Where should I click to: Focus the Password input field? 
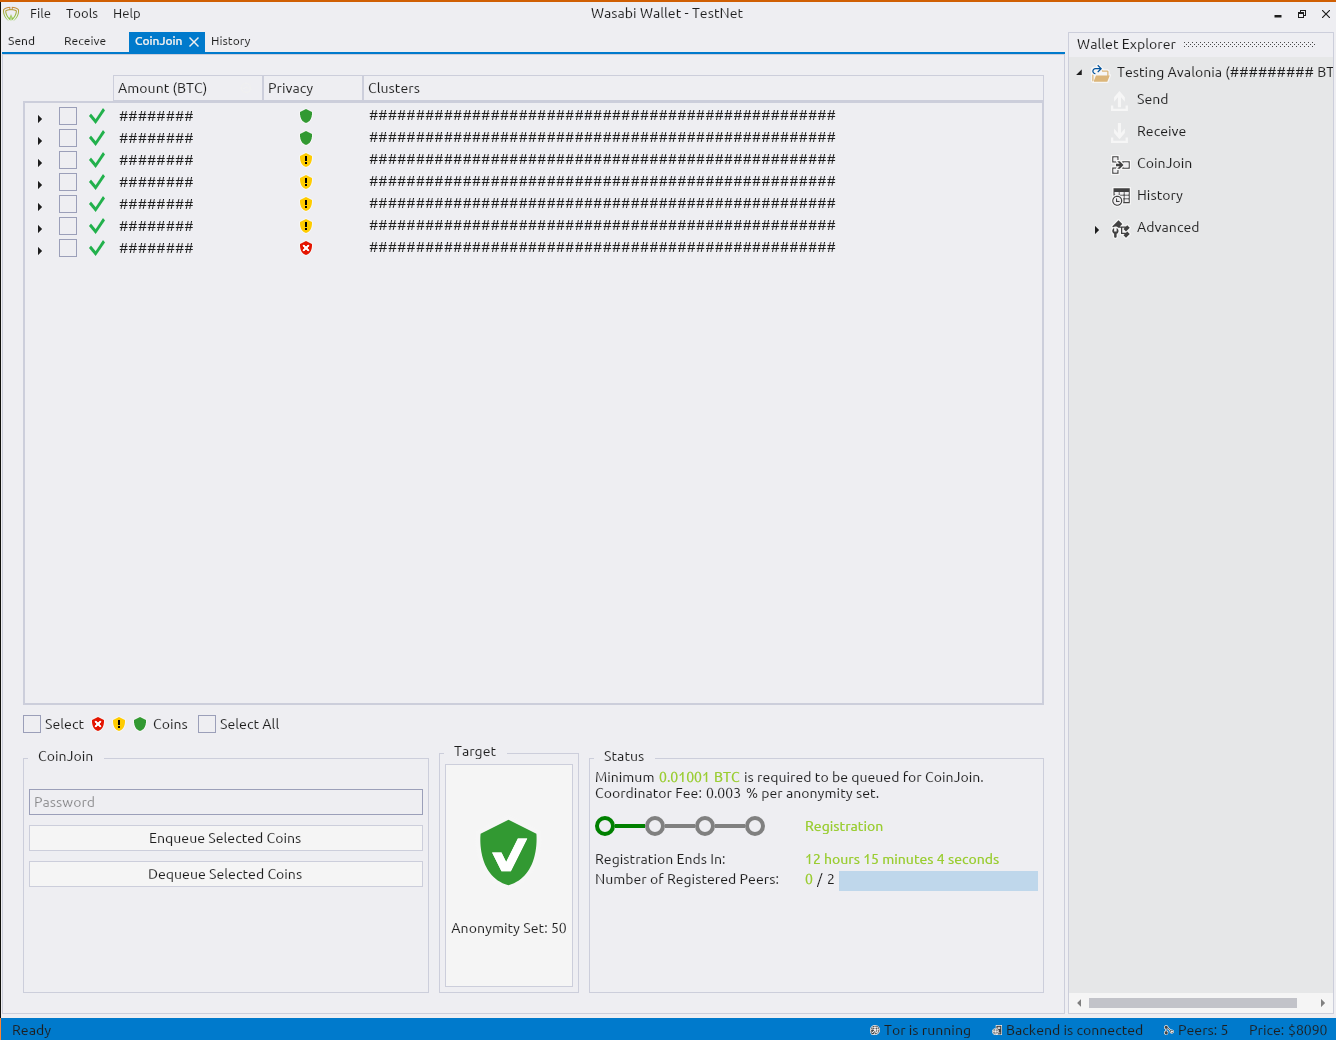point(226,802)
